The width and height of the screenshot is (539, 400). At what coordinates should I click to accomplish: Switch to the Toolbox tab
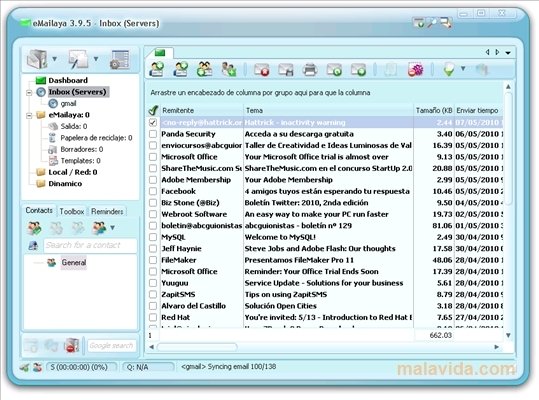[72, 211]
